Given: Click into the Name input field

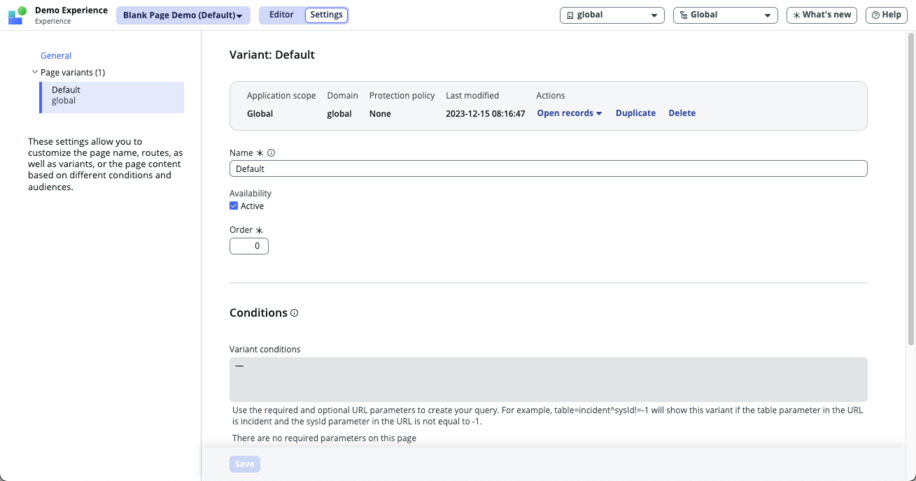Looking at the screenshot, I should click(548, 169).
